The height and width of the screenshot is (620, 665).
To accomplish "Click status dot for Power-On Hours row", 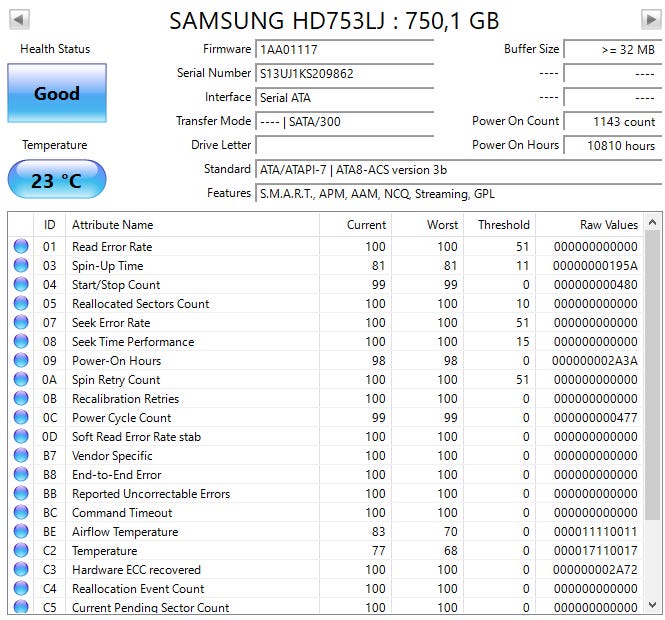I will pyautogui.click(x=21, y=360).
